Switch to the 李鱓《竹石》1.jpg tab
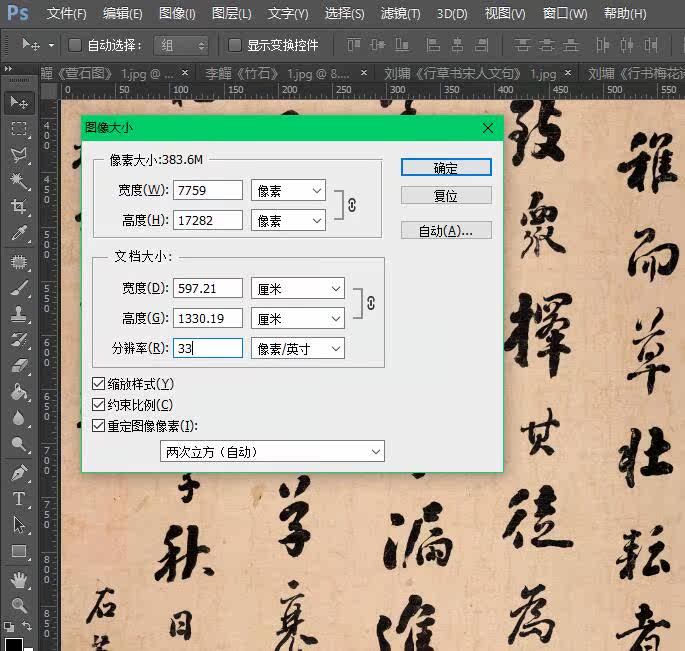The height and width of the screenshot is (651, 685). 277,73
